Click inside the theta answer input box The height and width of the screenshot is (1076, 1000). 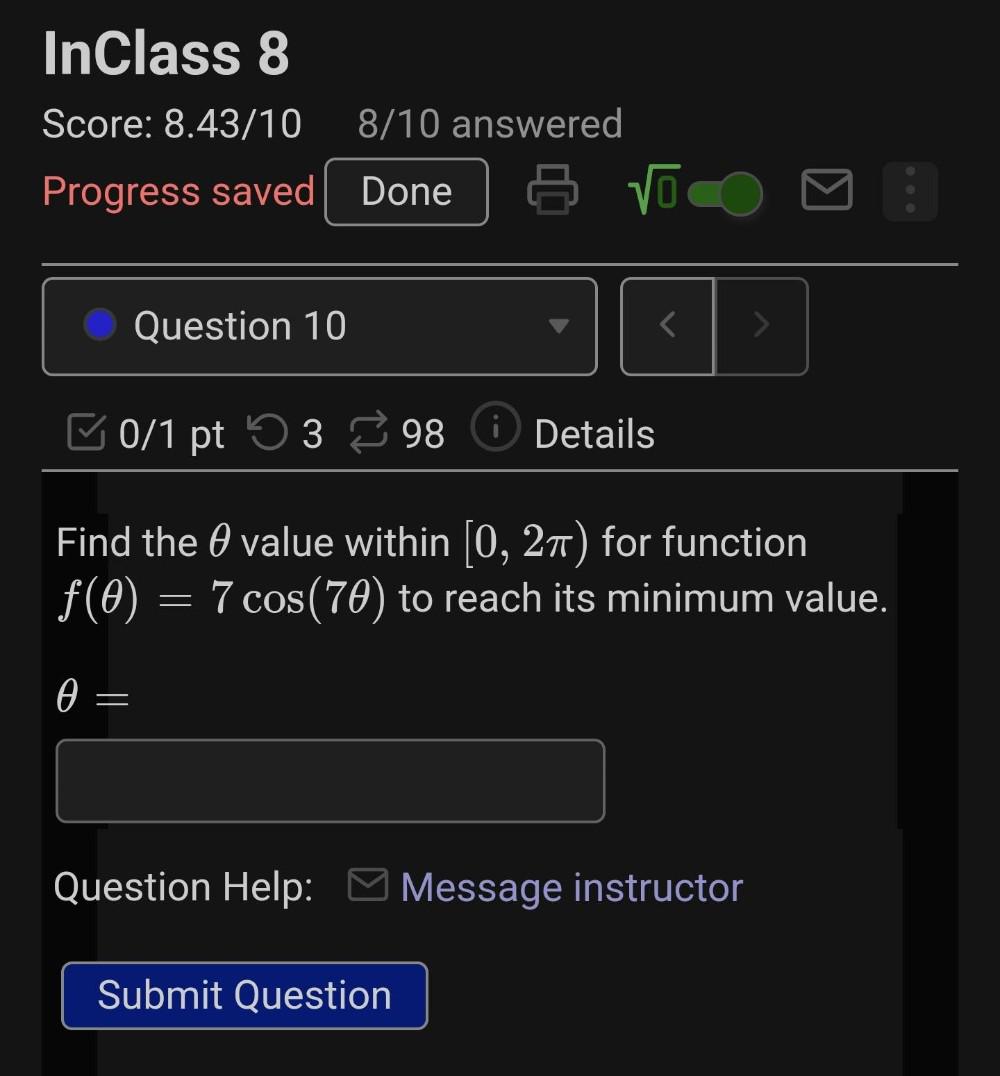coord(330,781)
